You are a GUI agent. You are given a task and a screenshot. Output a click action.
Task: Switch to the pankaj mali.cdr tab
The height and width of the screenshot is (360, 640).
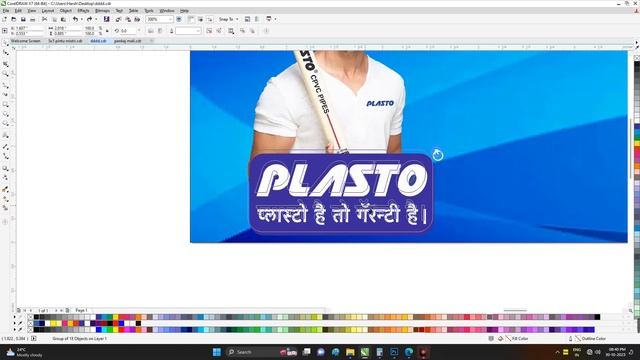[x=127, y=41]
